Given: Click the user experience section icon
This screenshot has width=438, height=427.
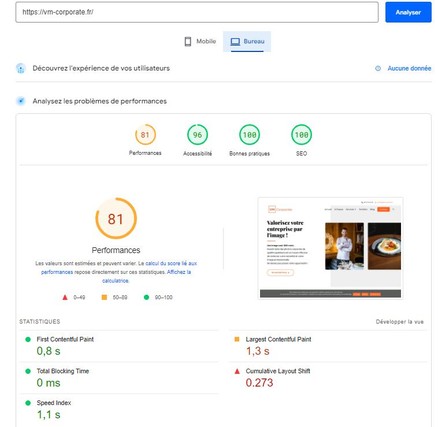Looking at the screenshot, I should (21, 68).
